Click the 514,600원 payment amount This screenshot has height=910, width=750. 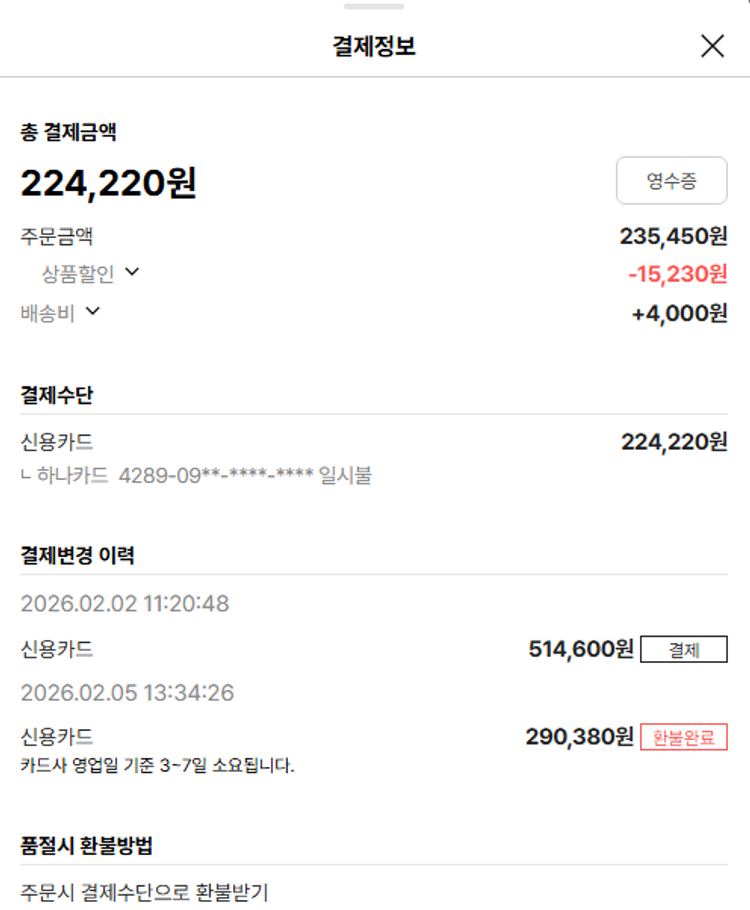(x=580, y=650)
